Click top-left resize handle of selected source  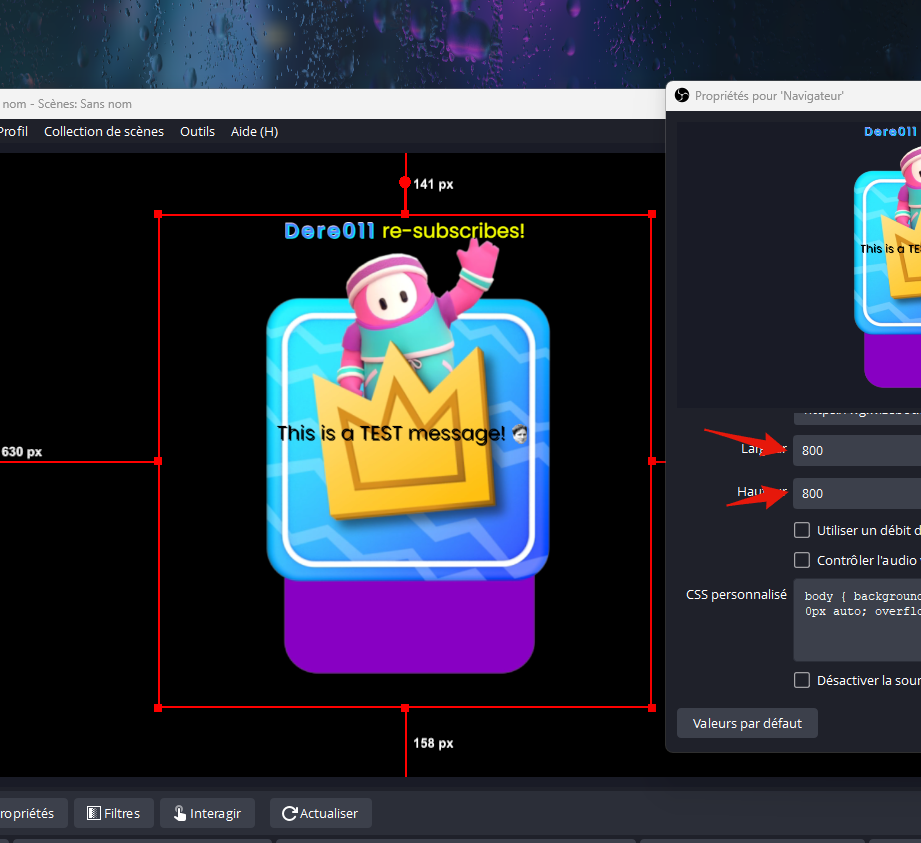[x=158, y=214]
